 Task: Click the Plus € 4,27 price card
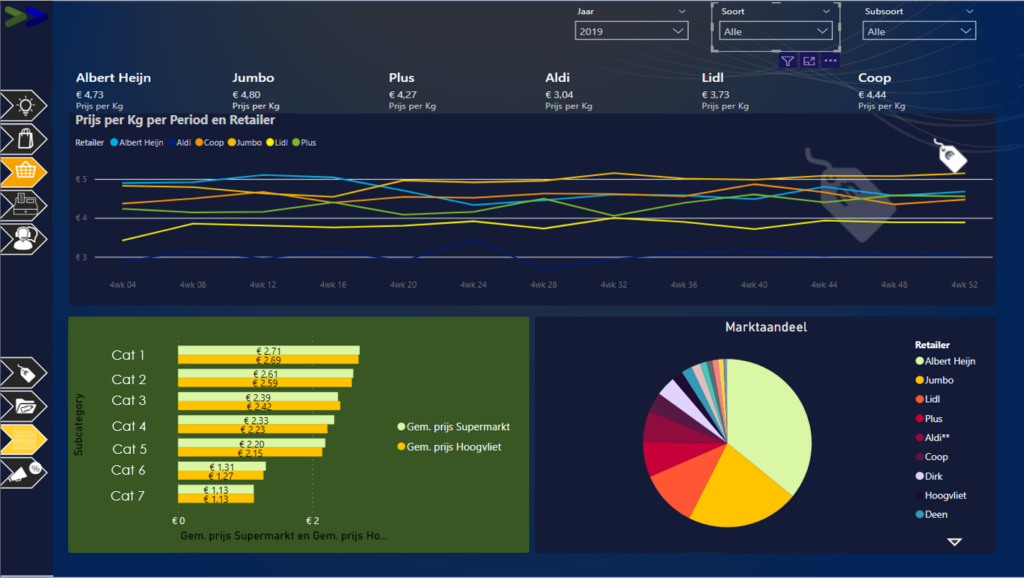click(x=412, y=91)
